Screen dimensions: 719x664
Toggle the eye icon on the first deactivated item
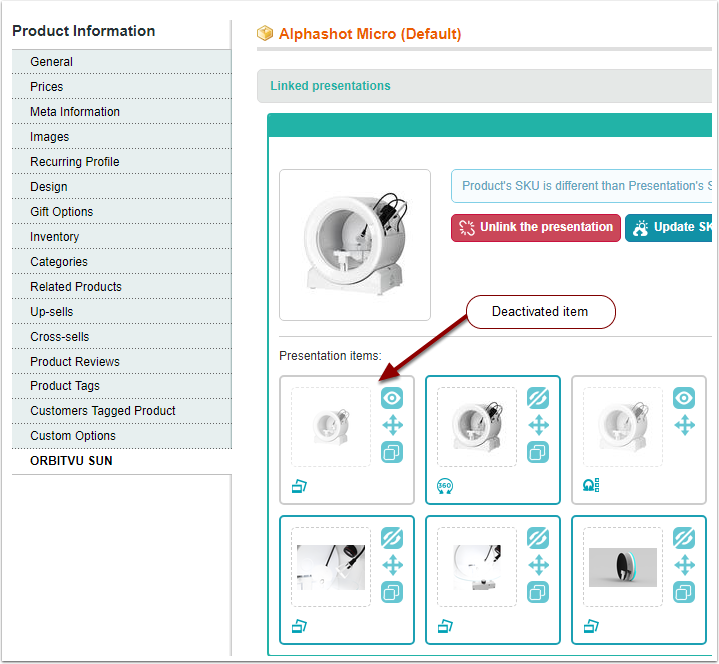click(x=392, y=398)
